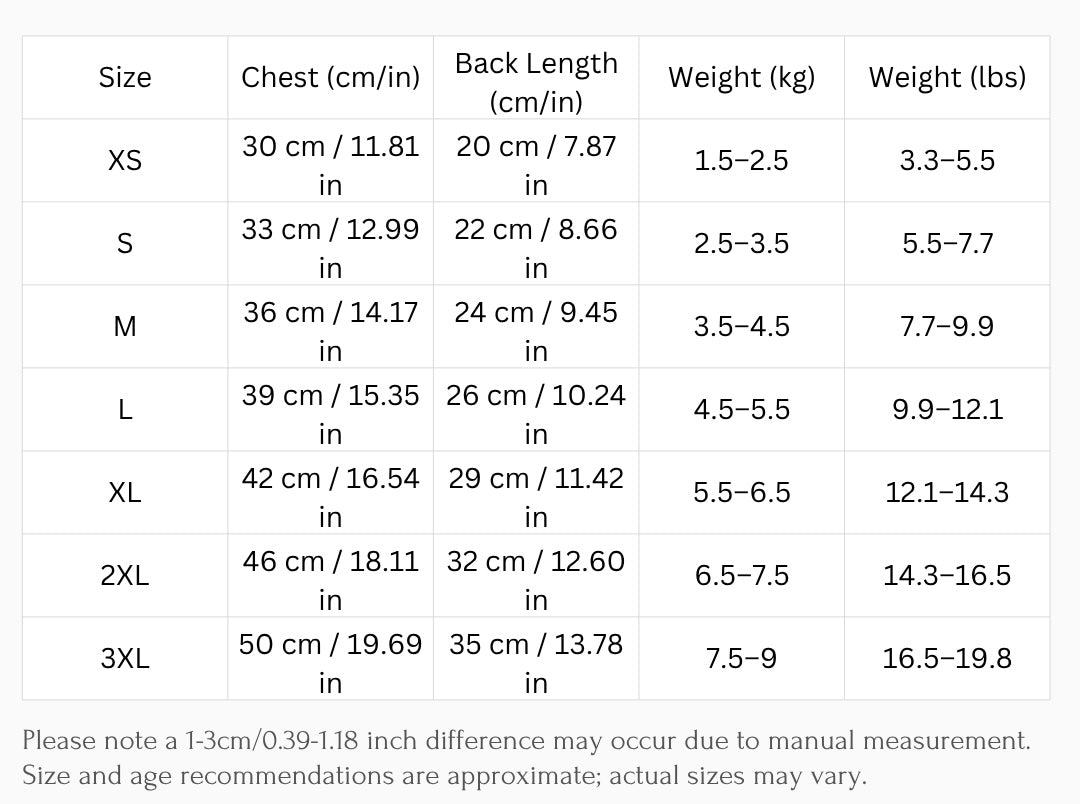Viewport: 1080px width, 804px height.
Task: Click the Size column header
Action: point(125,78)
